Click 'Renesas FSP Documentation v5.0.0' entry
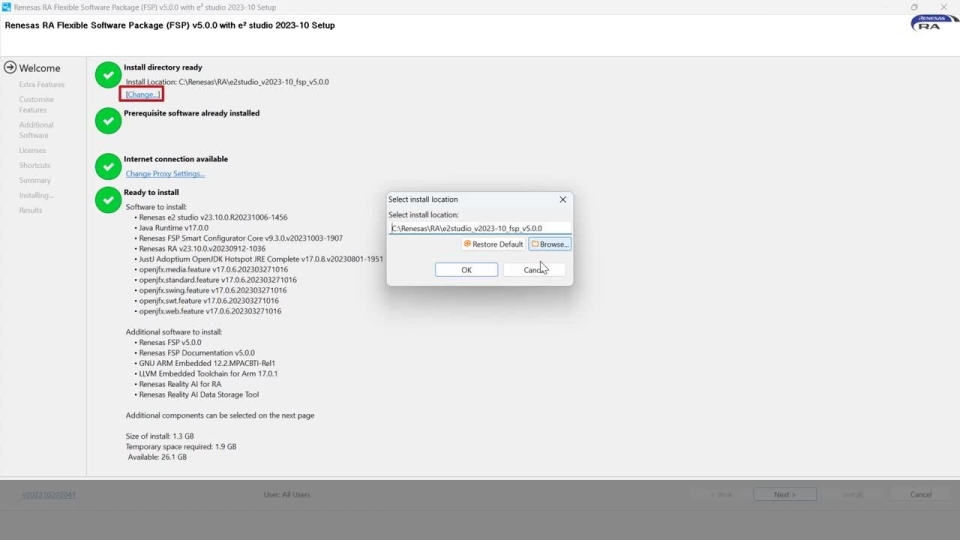960x540 pixels. tap(197, 353)
